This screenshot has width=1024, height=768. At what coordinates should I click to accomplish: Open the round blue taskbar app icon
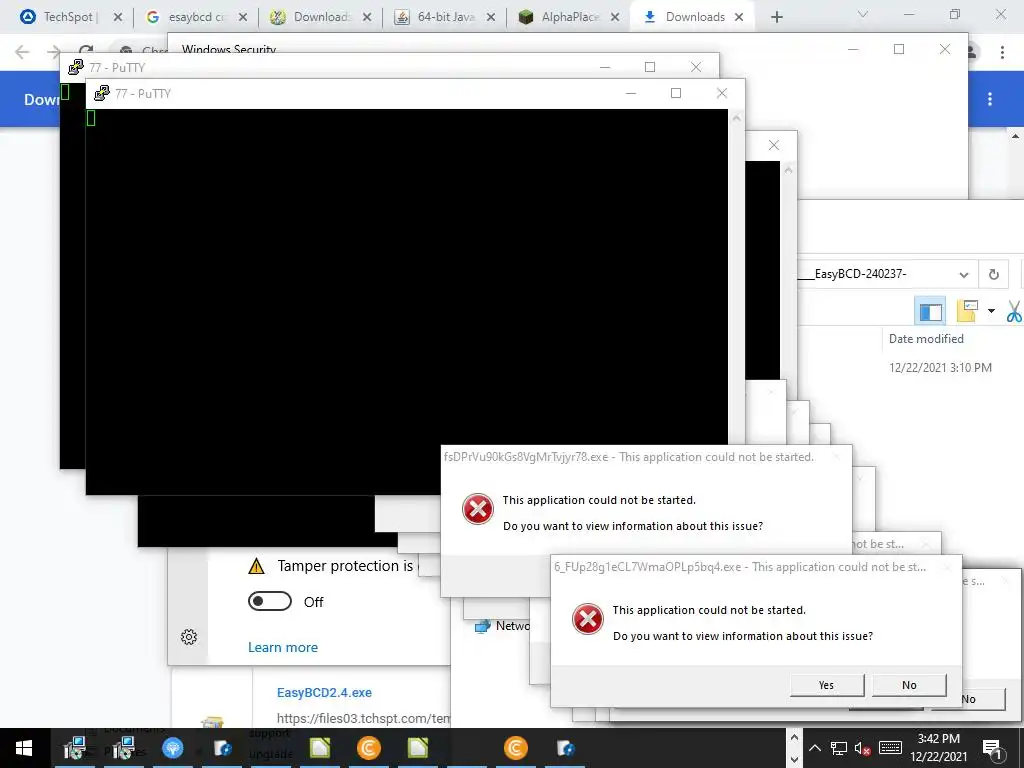173,748
